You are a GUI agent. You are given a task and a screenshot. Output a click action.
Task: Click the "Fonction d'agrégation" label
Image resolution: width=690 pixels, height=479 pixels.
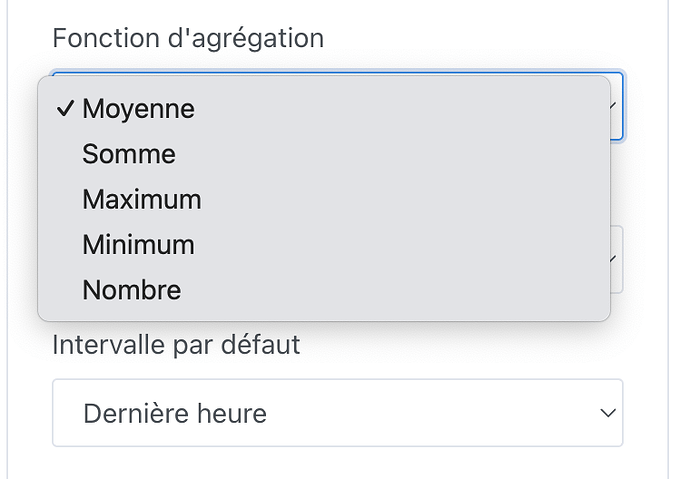188,38
